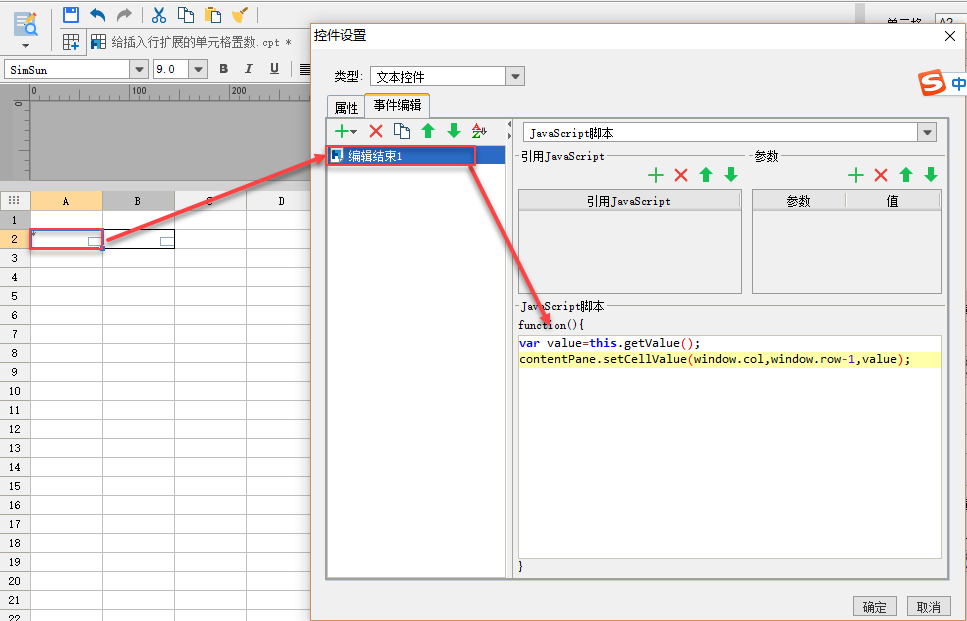Move referenced JavaScript entry up
The width and height of the screenshot is (967, 621).
pos(706,175)
